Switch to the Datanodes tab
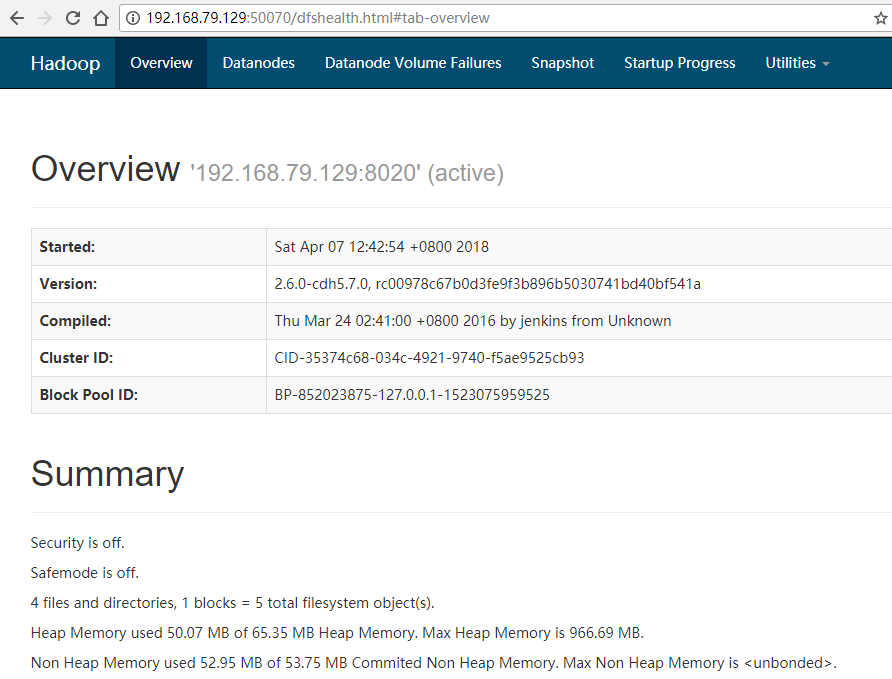Viewport: 892px width, 679px height. [258, 63]
